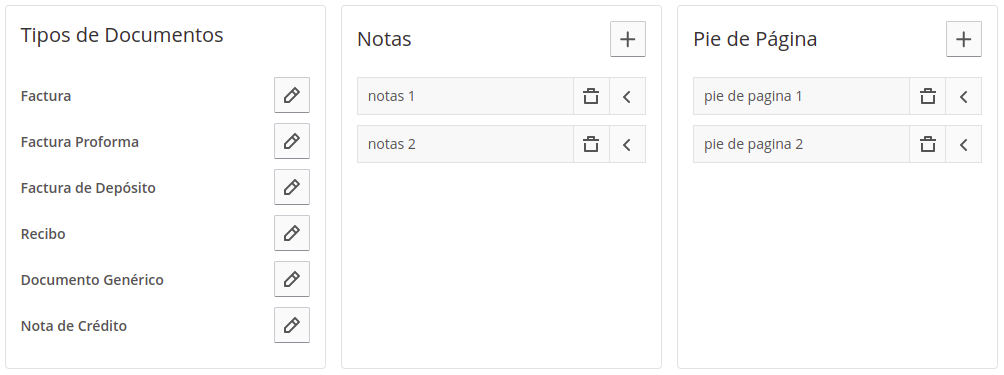This screenshot has height=375, width=1004.
Task: Edit the Nota de Crédito type
Action: 292,326
